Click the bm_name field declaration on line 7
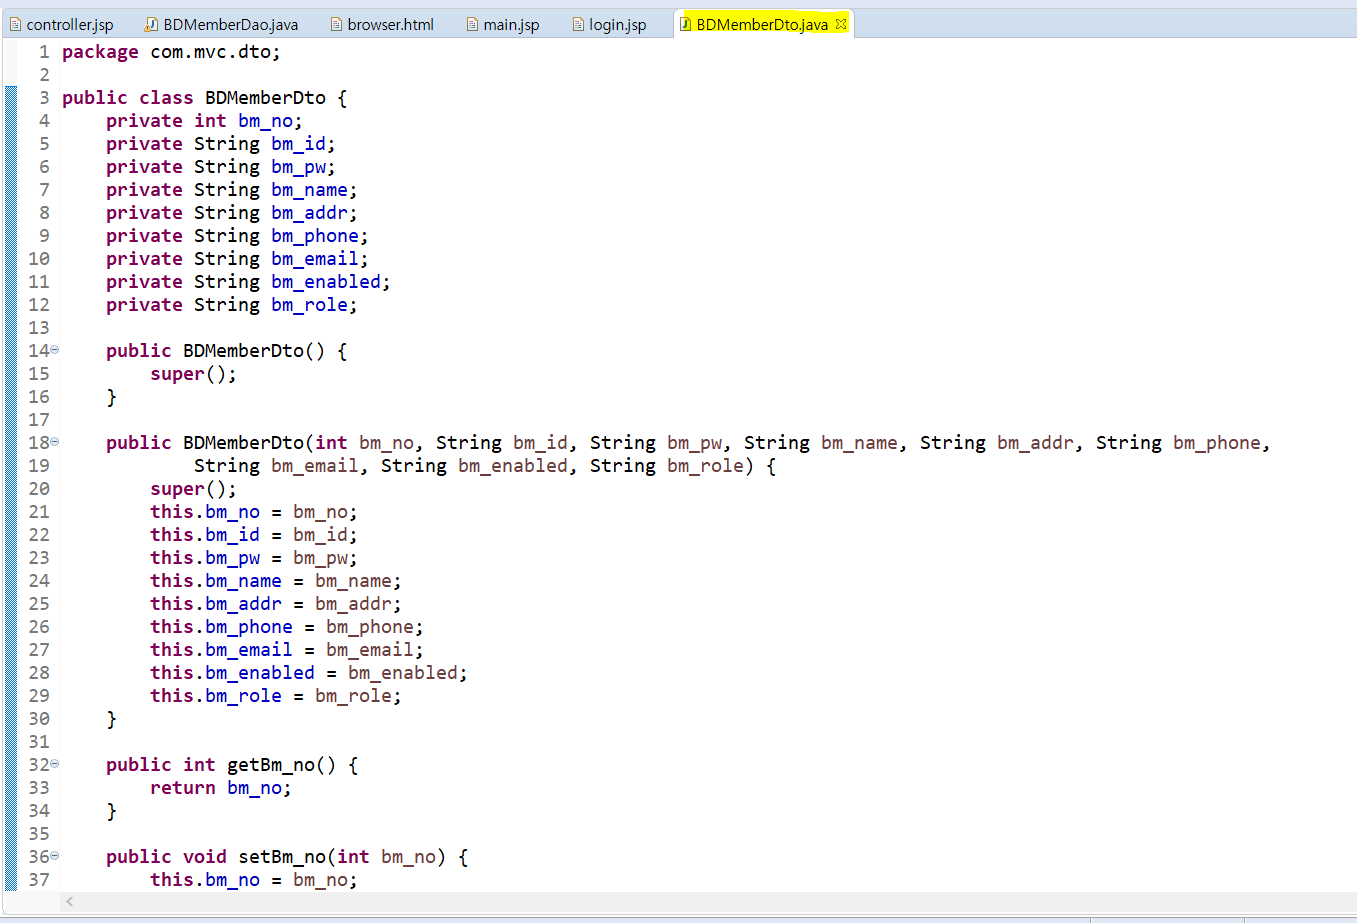The width and height of the screenshot is (1357, 923). pos(232,190)
